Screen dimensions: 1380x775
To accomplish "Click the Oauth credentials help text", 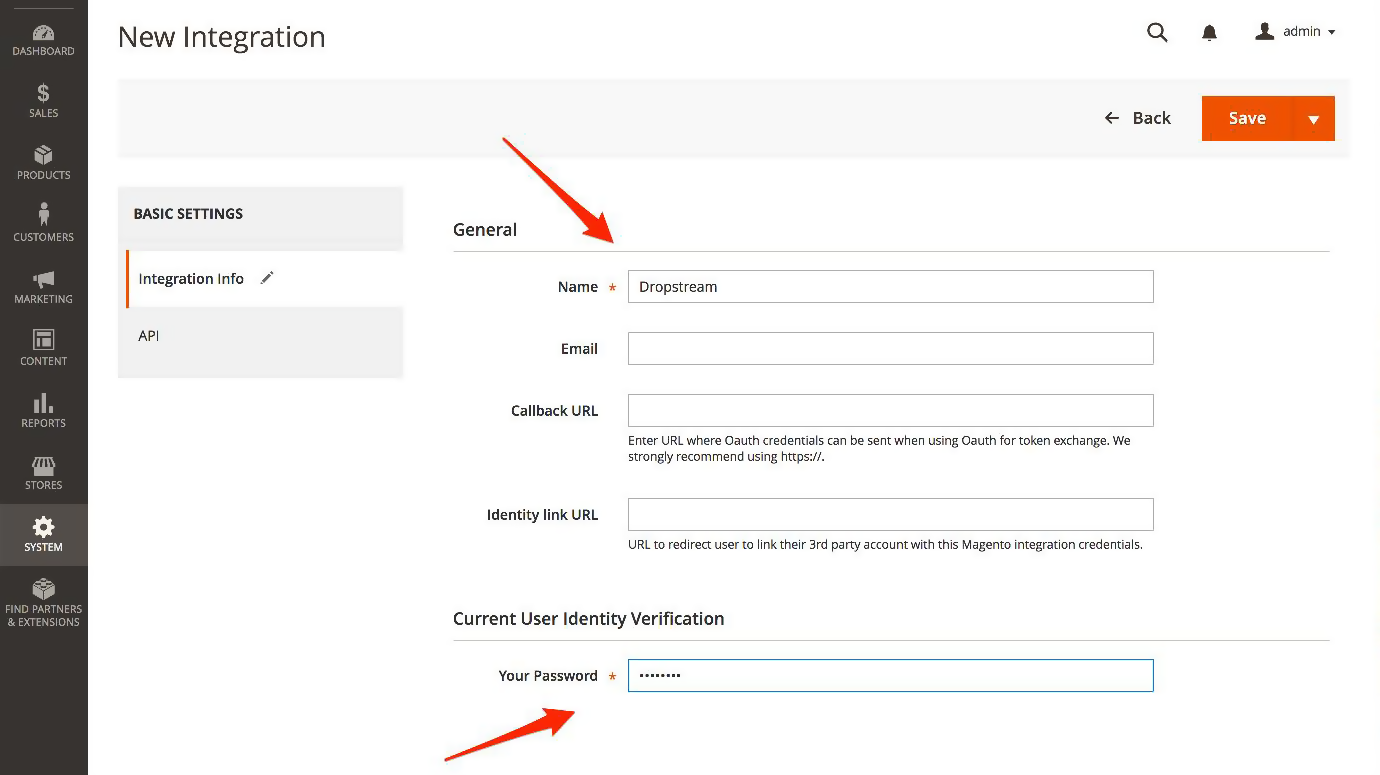I will (x=879, y=448).
